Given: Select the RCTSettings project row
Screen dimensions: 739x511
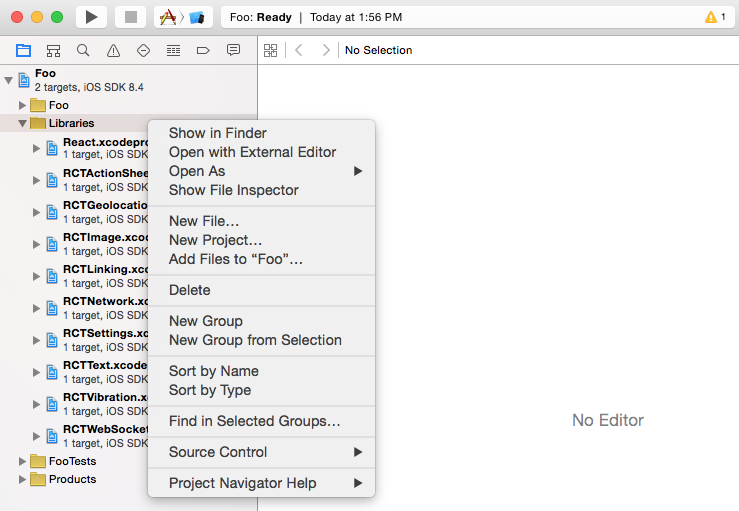Looking at the screenshot, I should click(74, 340).
